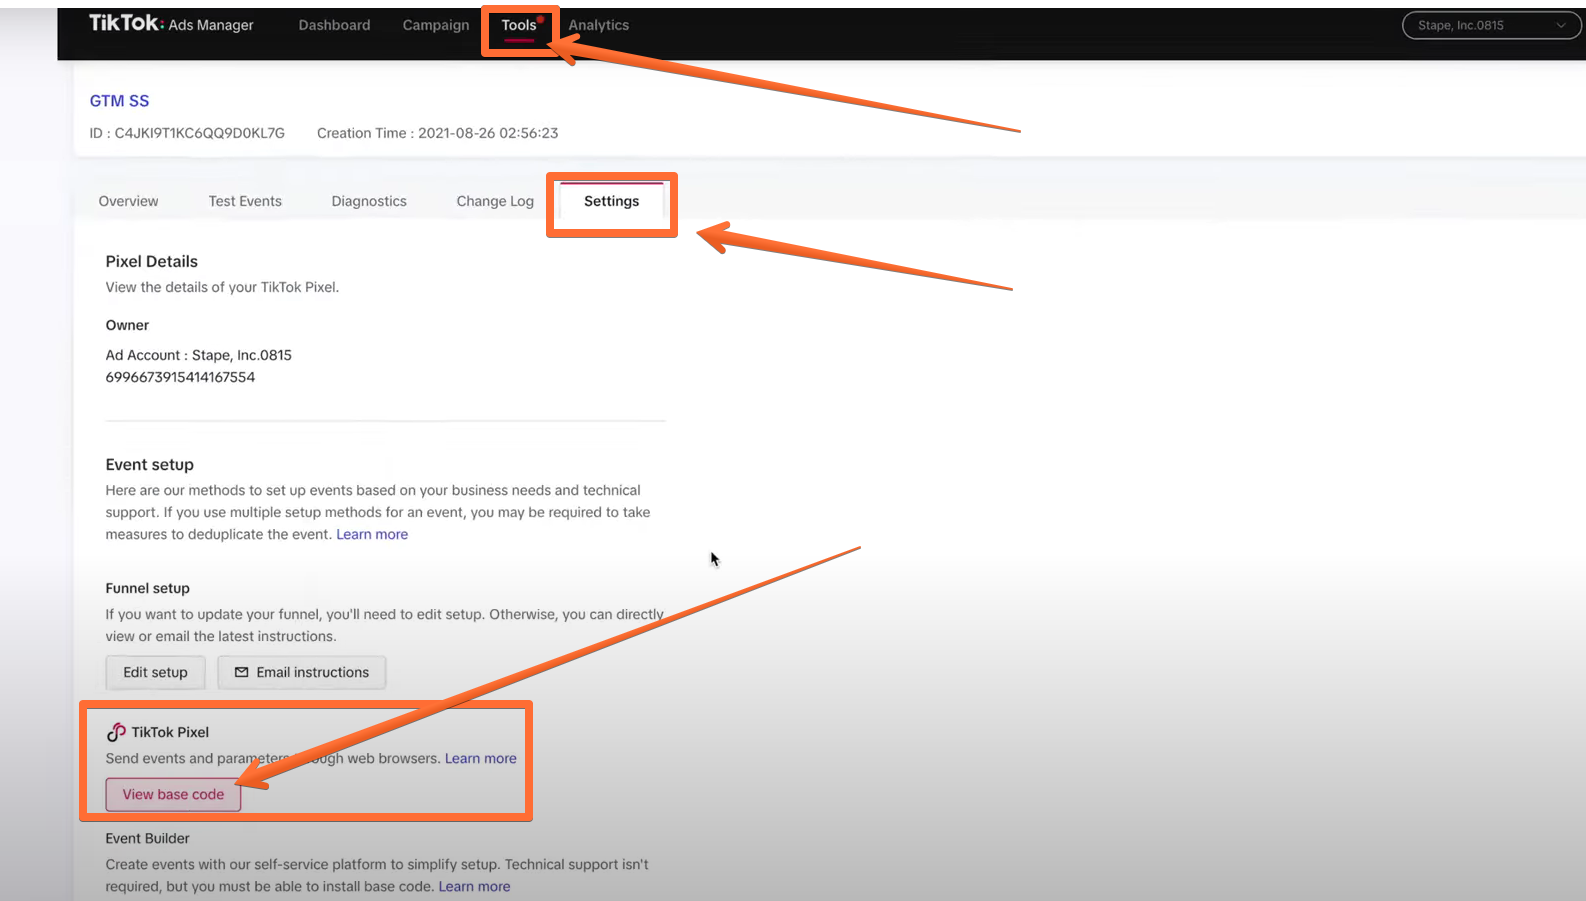This screenshot has height=901, width=1586.
Task: Select the Settings tab
Action: [x=611, y=201]
